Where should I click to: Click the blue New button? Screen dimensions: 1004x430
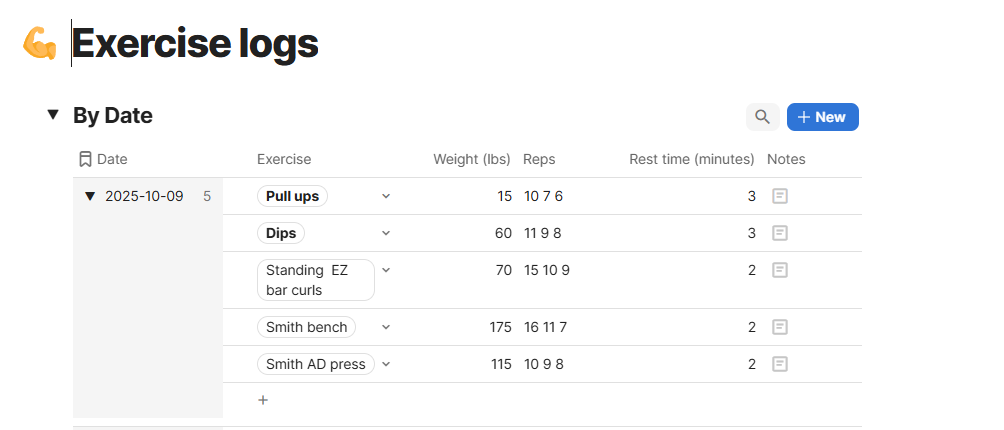[822, 117]
